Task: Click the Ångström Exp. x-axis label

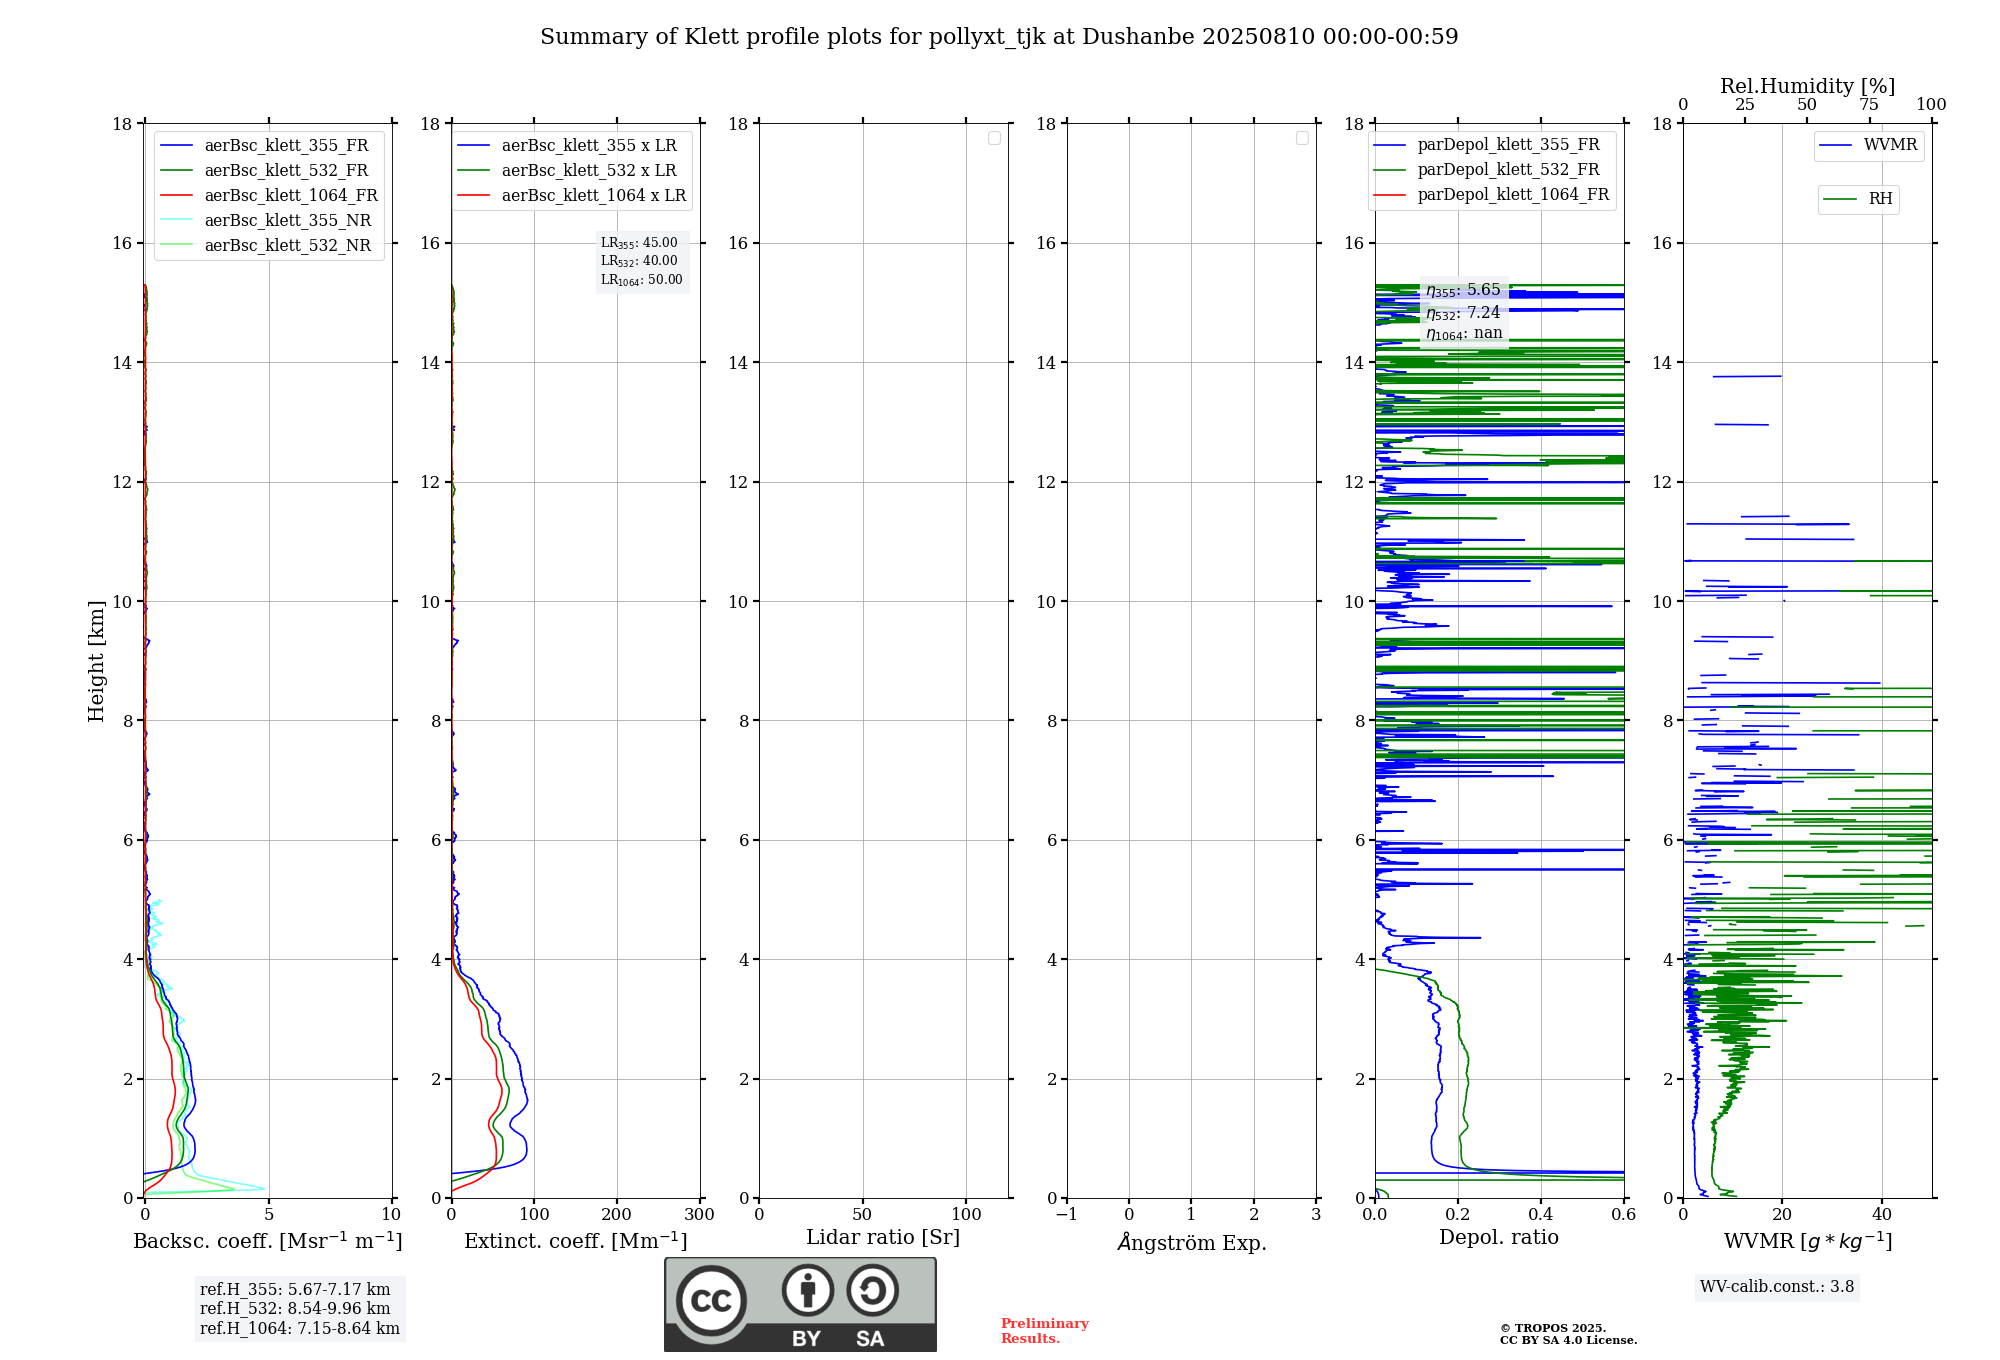Action: coord(1192,1242)
